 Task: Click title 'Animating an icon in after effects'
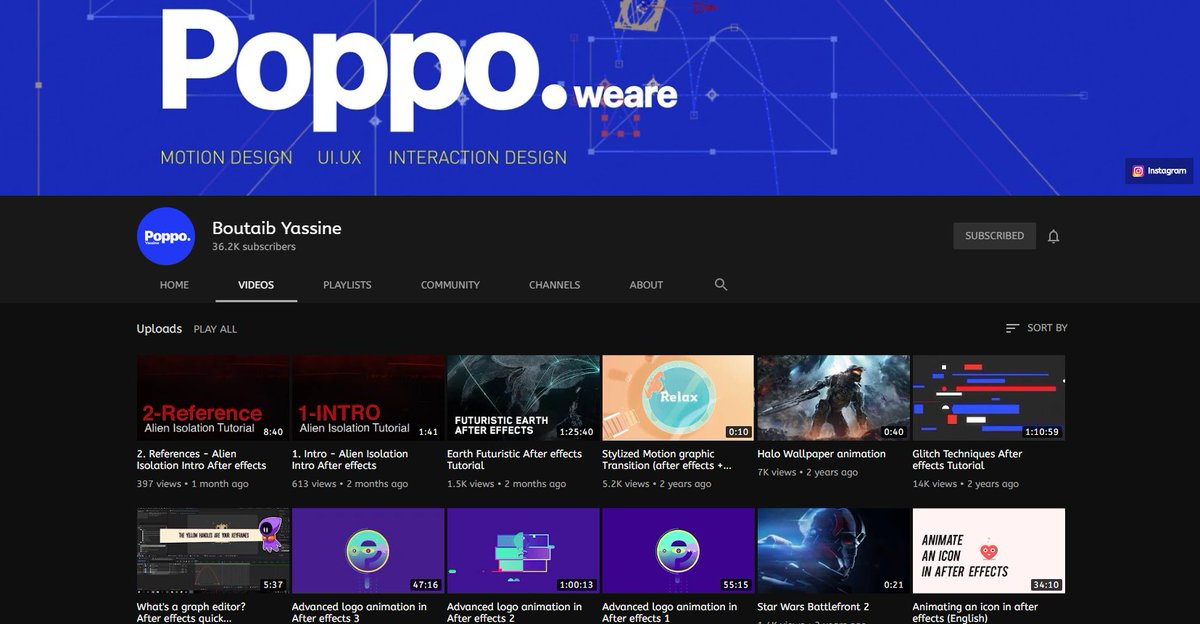click(976, 612)
